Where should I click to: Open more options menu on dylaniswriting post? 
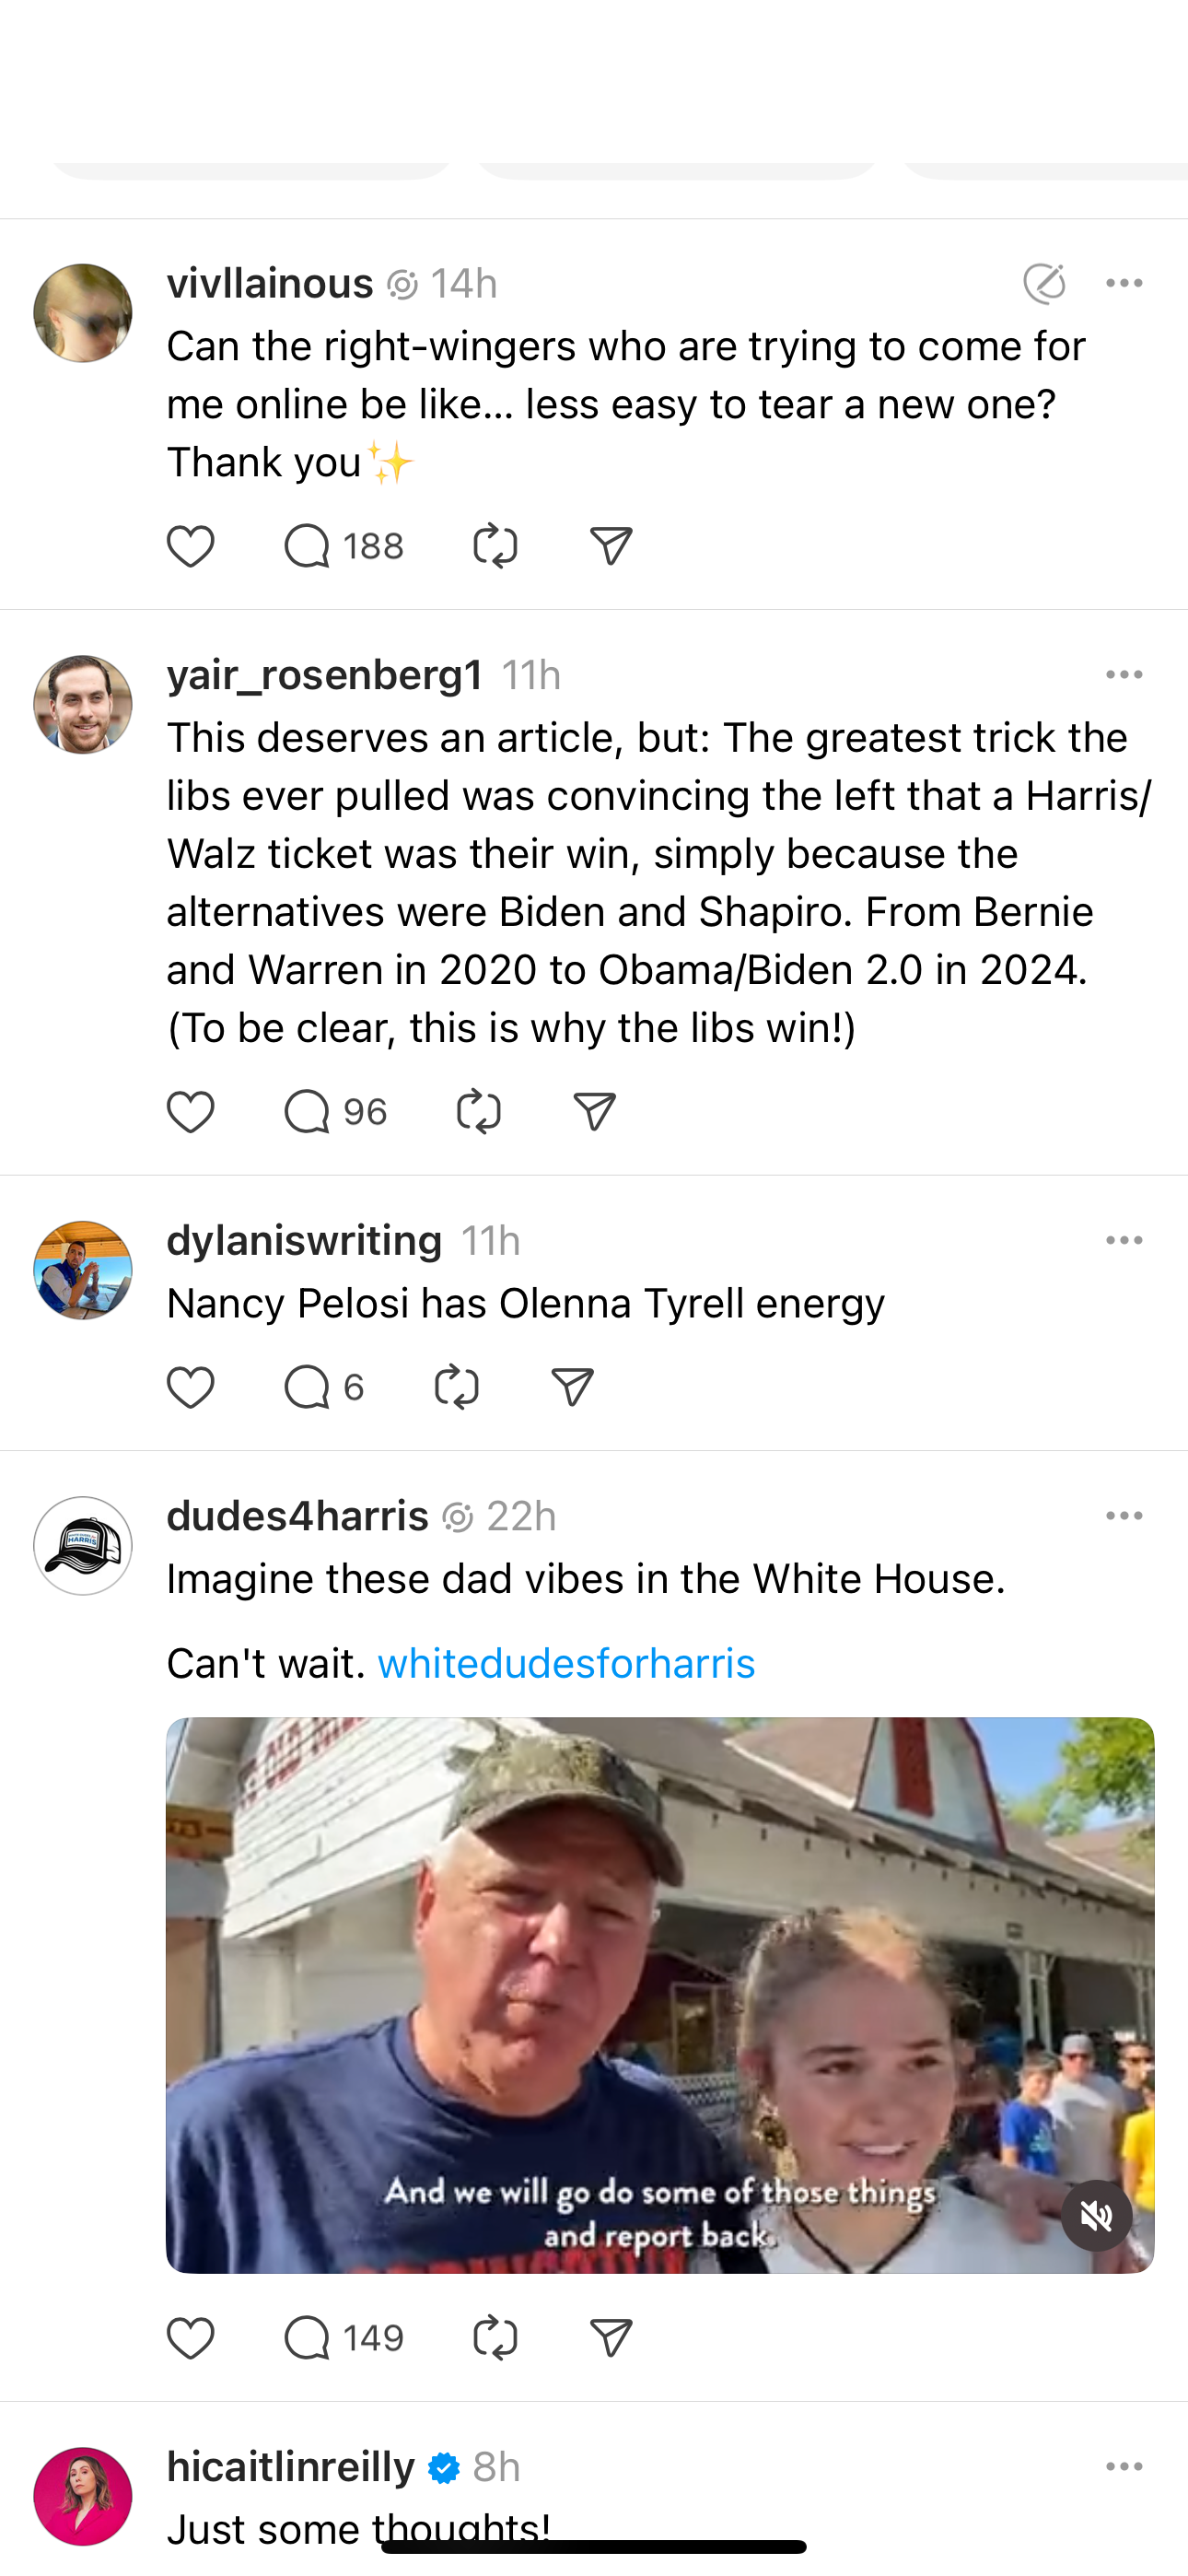[x=1124, y=1241]
